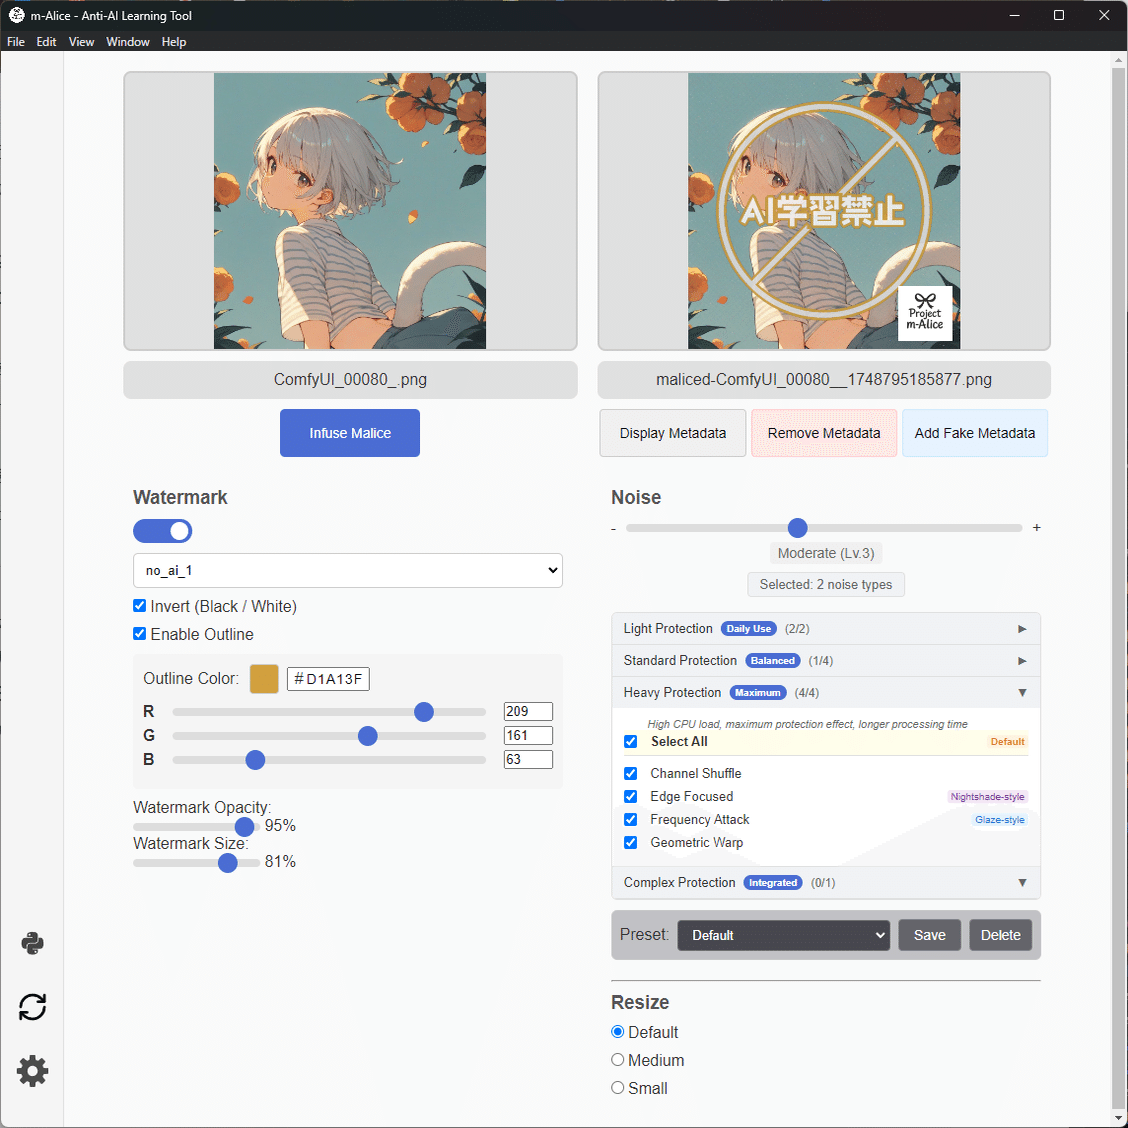Toggle the Watermark switch off
1128x1128 pixels.
click(x=163, y=531)
